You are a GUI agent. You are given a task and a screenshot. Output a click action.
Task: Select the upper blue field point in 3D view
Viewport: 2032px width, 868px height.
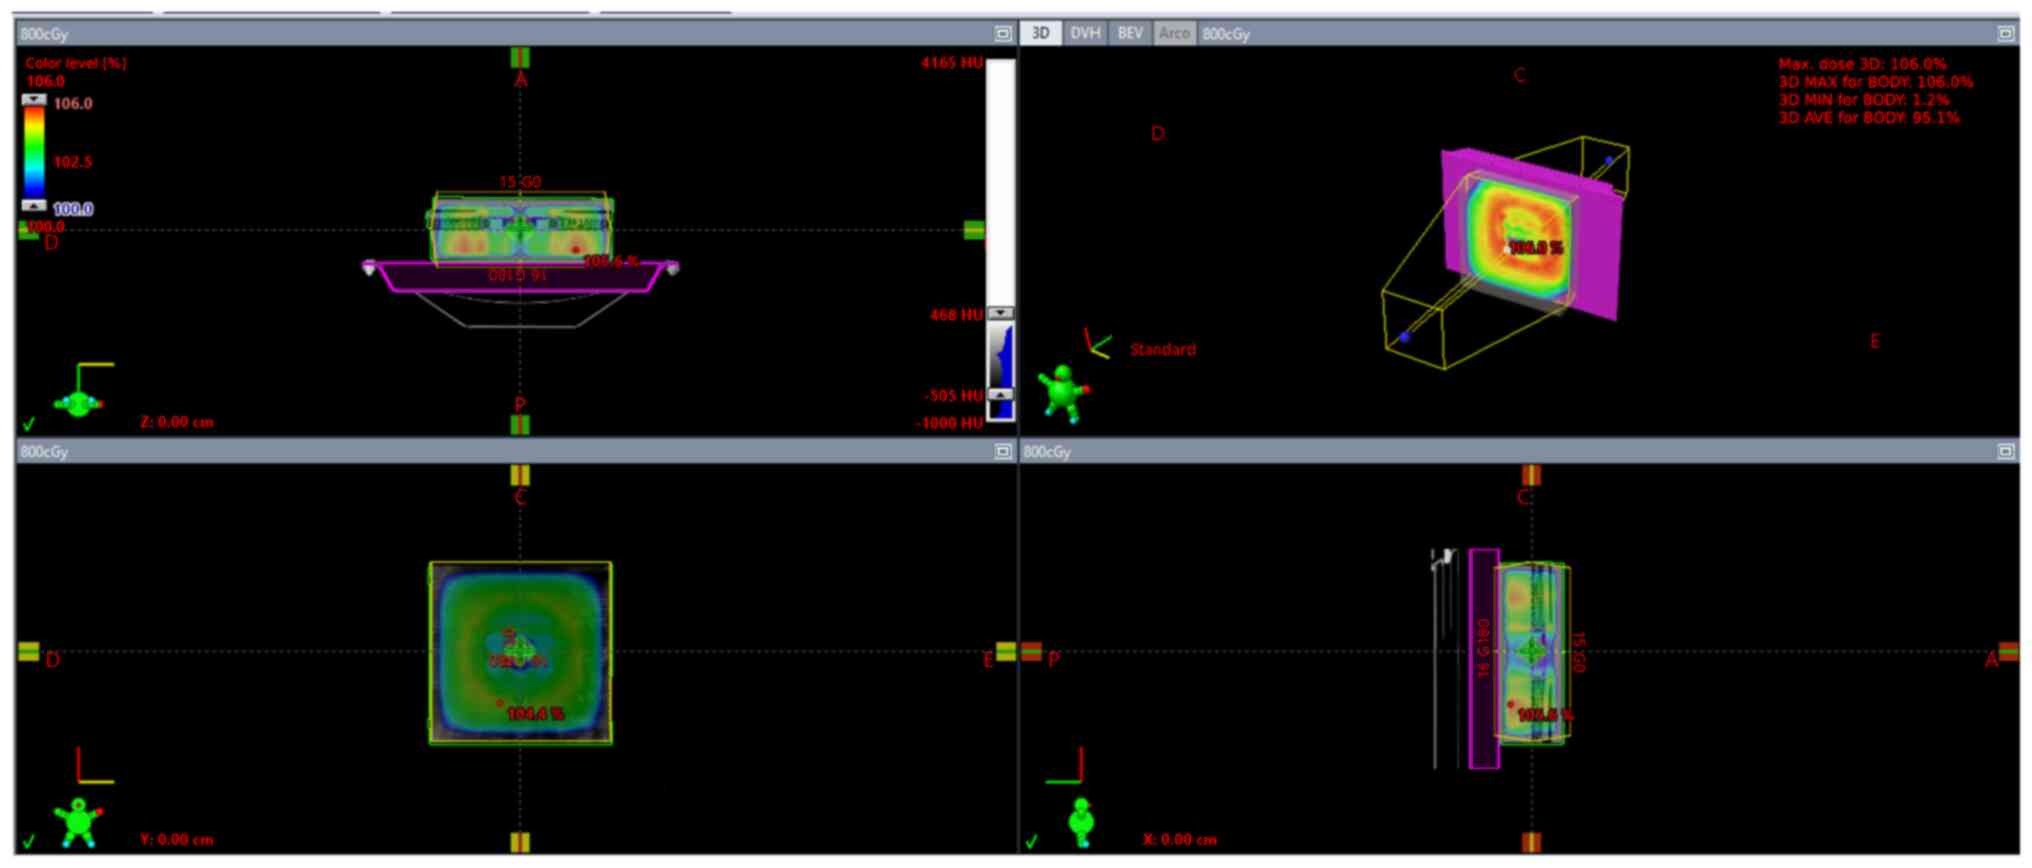1609,160
